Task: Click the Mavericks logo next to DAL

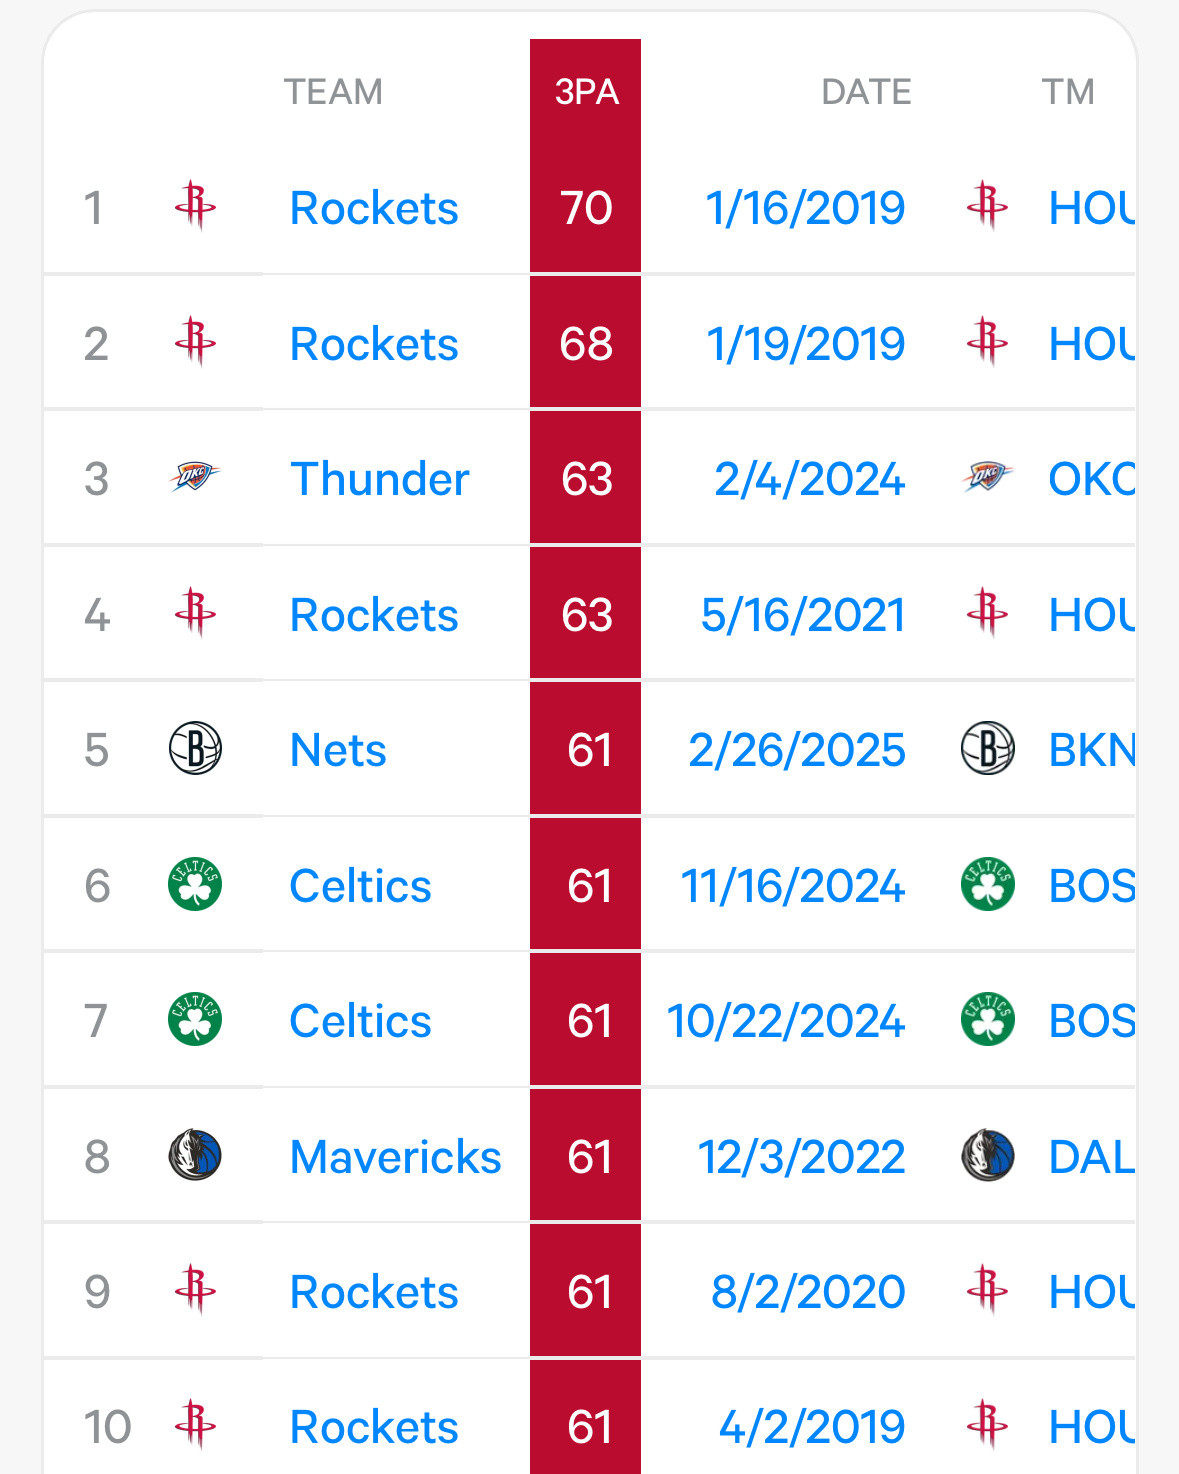Action: [x=987, y=1156]
